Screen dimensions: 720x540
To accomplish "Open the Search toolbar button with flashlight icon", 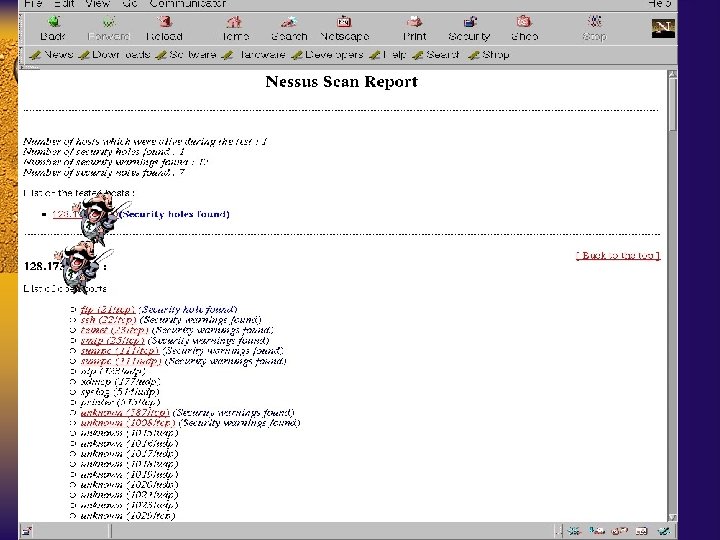I will pyautogui.click(x=289, y=28).
